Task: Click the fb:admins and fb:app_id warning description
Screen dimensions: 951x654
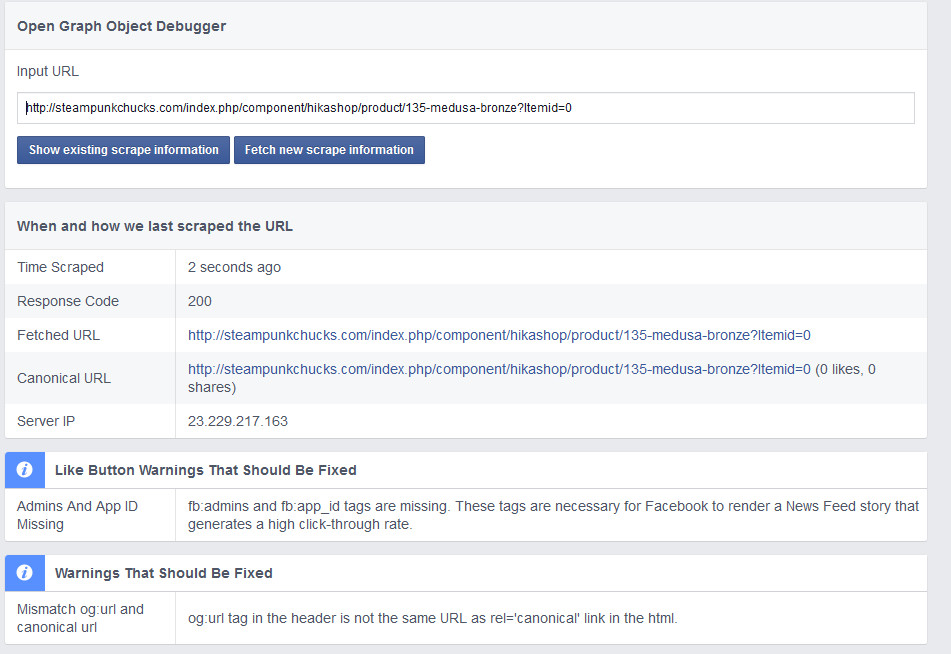Action: 553,515
